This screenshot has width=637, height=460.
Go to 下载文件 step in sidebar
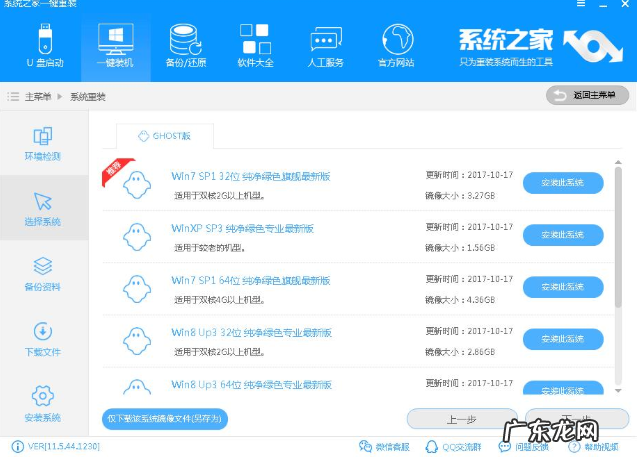43,339
